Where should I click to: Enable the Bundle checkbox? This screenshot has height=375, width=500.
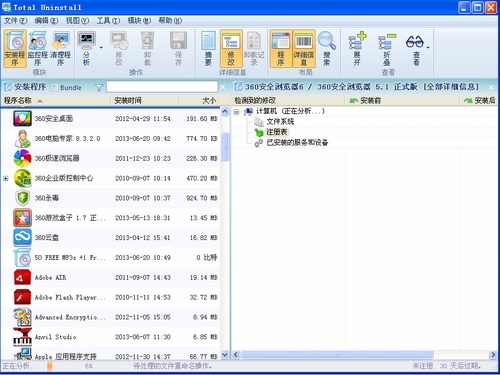pyautogui.click(x=55, y=87)
